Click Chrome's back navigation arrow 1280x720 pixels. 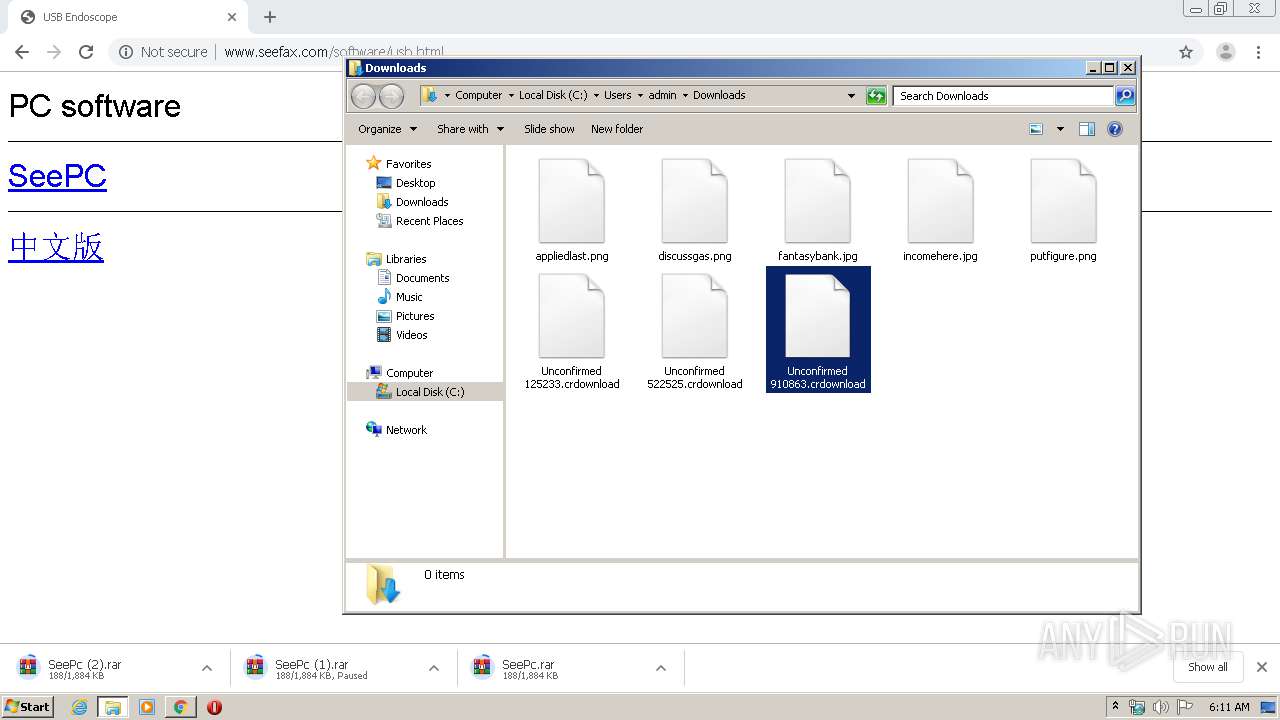22,52
